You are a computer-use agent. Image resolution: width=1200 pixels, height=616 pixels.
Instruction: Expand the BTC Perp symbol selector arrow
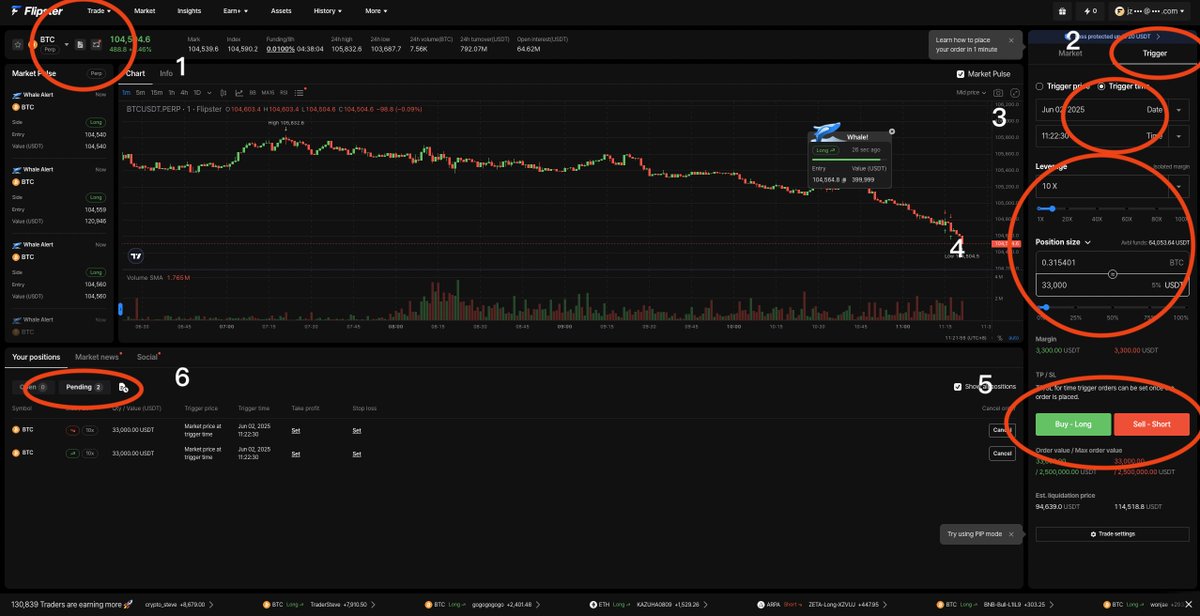pyautogui.click(x=66, y=44)
